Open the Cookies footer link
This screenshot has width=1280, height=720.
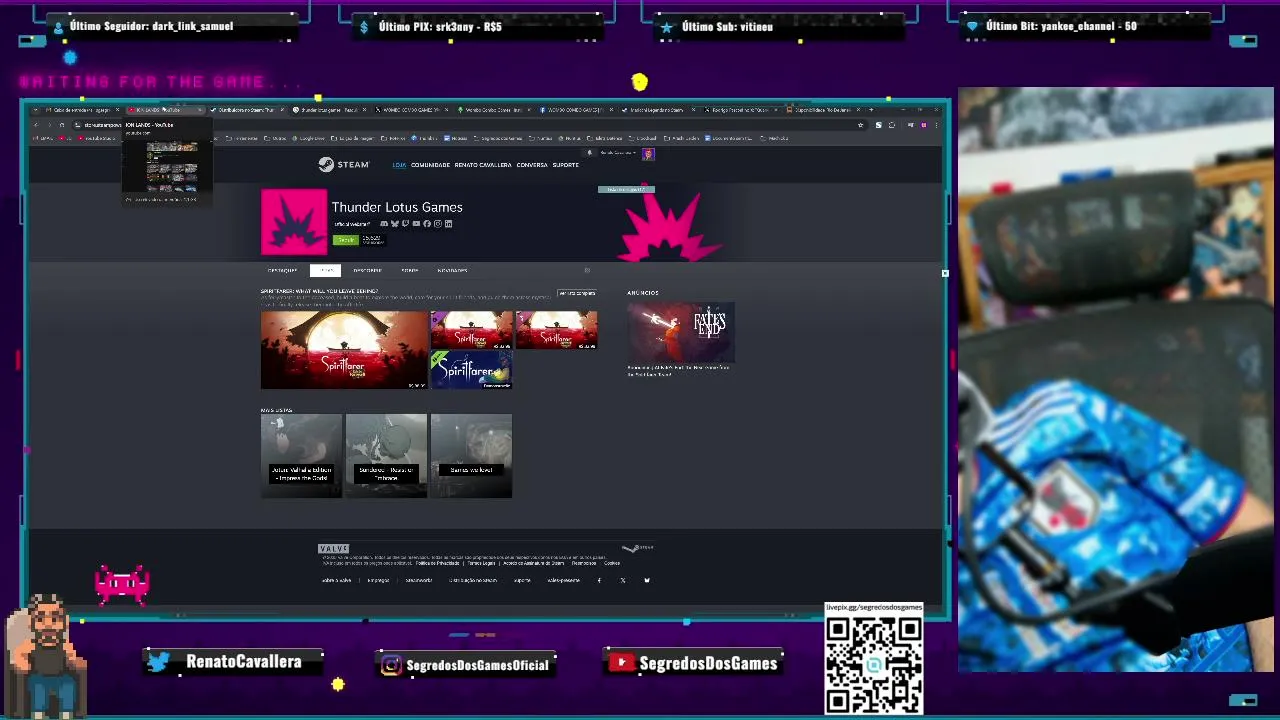click(612, 563)
